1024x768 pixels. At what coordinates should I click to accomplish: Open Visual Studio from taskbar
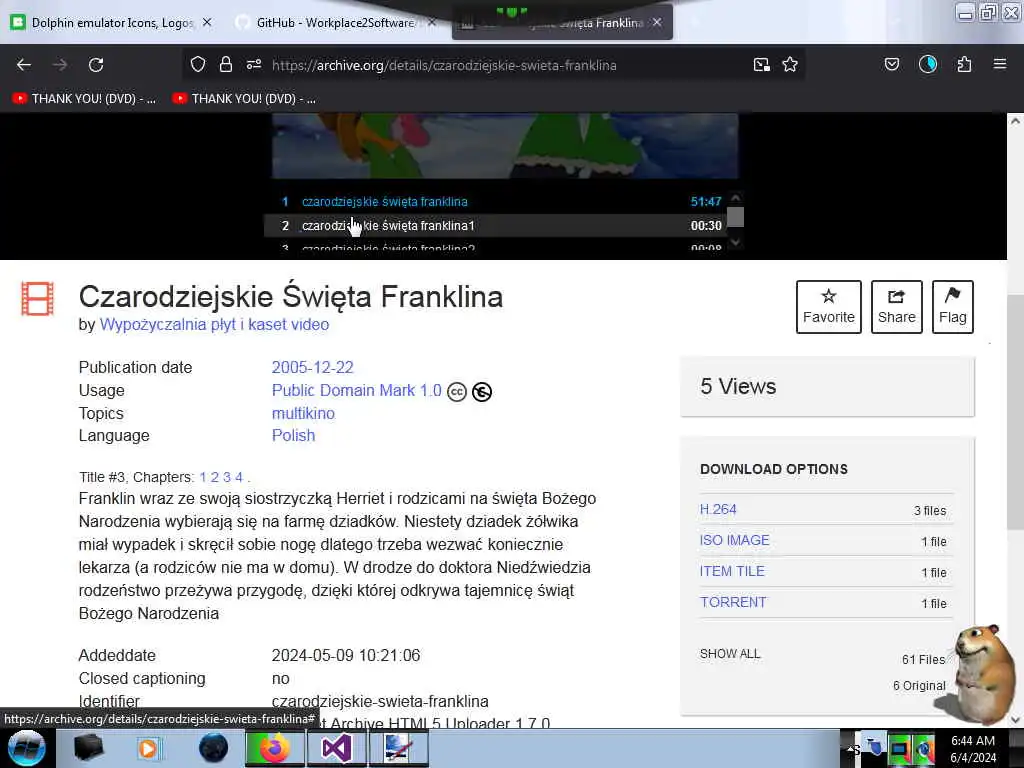point(336,748)
